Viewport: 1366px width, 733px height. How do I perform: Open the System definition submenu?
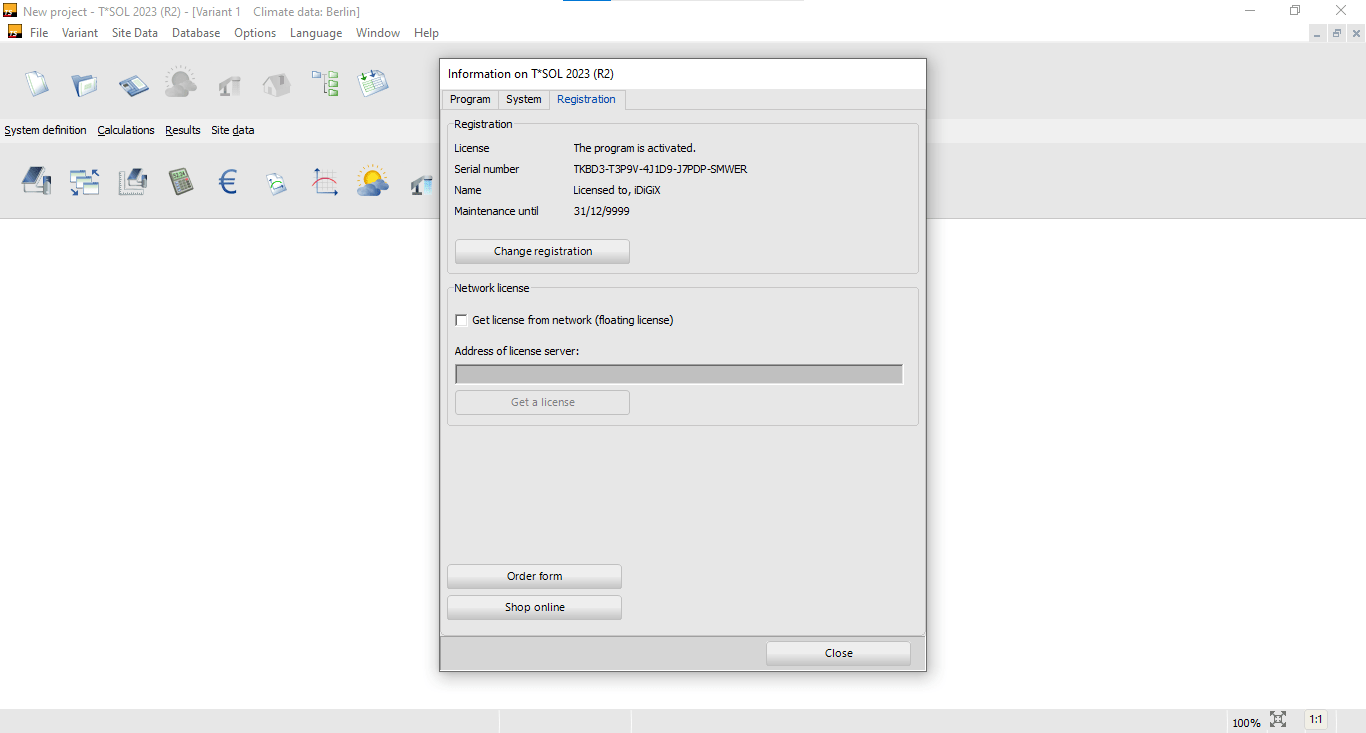click(45, 130)
